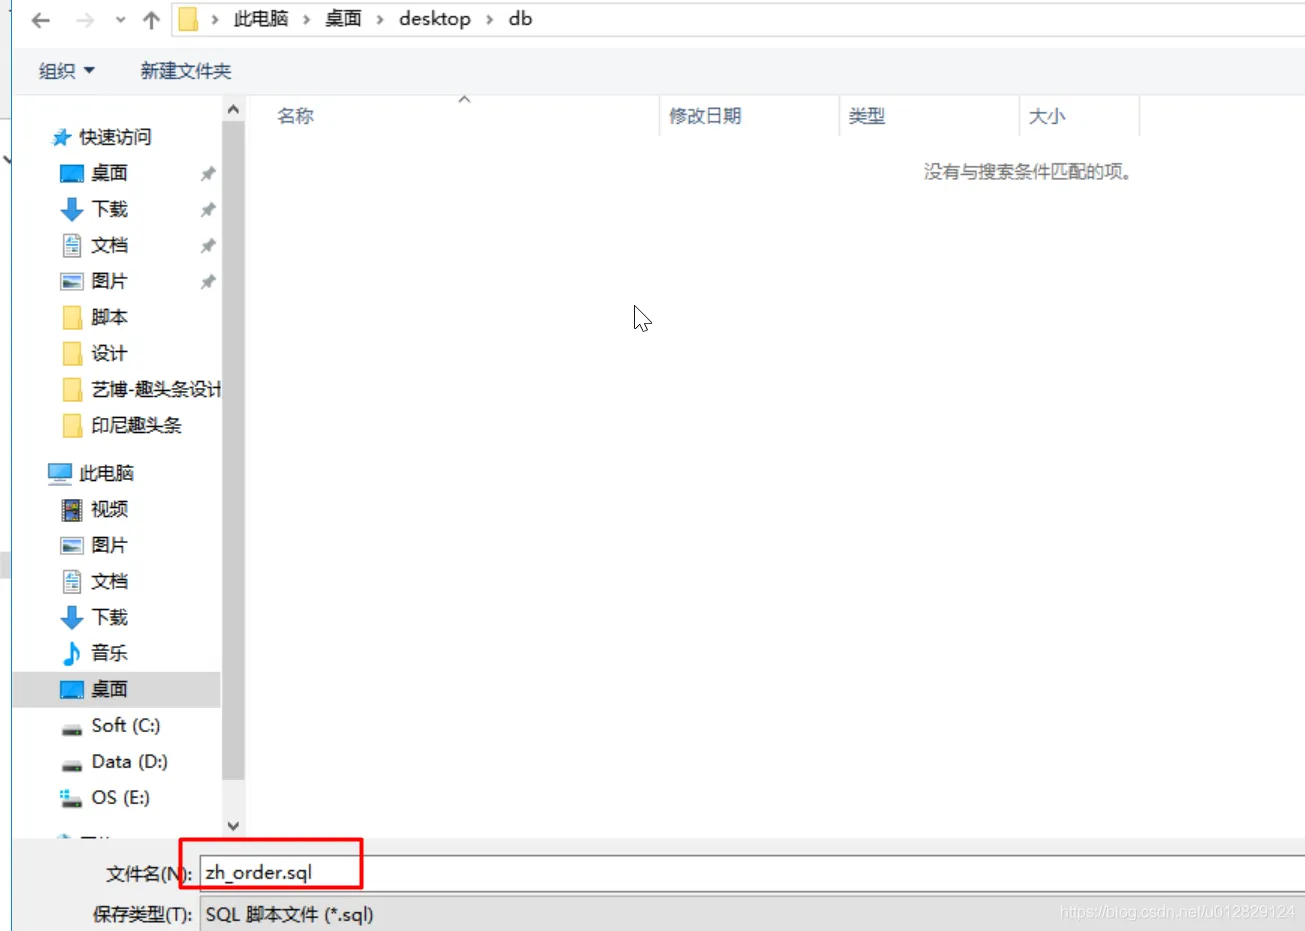This screenshot has height=931, width=1305.
Task: Select 快速访问 in the navigation pane
Action: pyautogui.click(x=115, y=137)
